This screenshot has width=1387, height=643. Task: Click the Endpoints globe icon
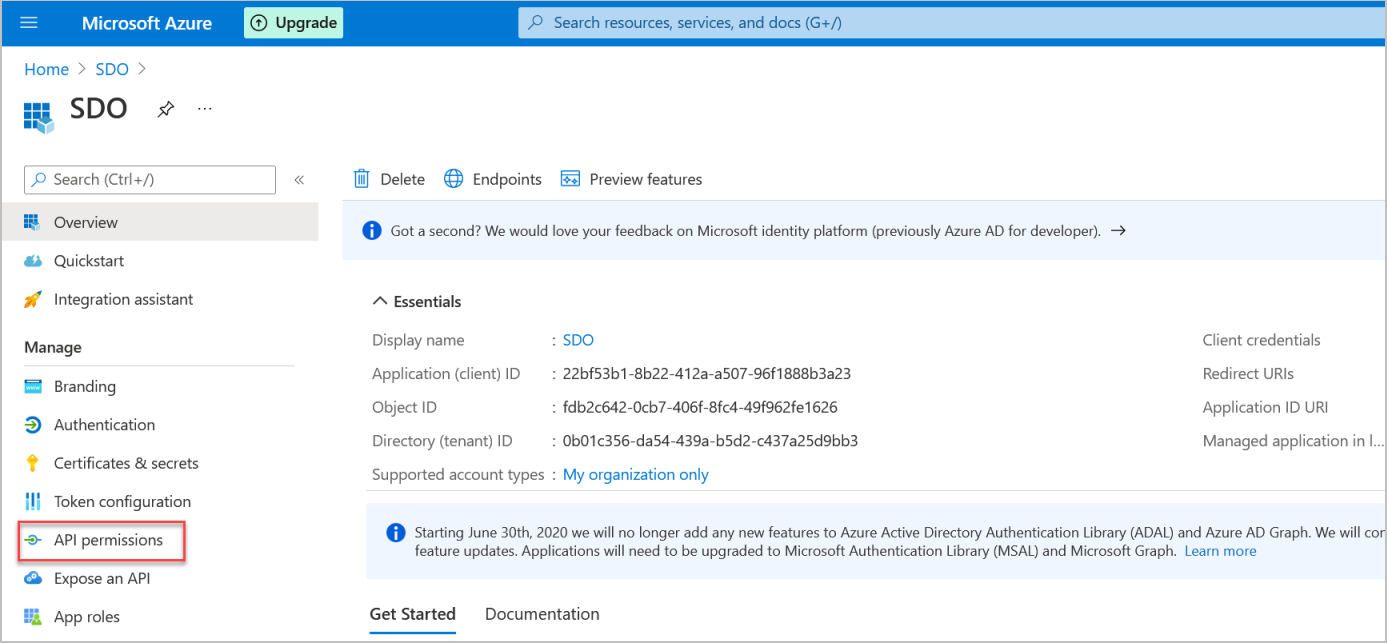click(x=454, y=179)
